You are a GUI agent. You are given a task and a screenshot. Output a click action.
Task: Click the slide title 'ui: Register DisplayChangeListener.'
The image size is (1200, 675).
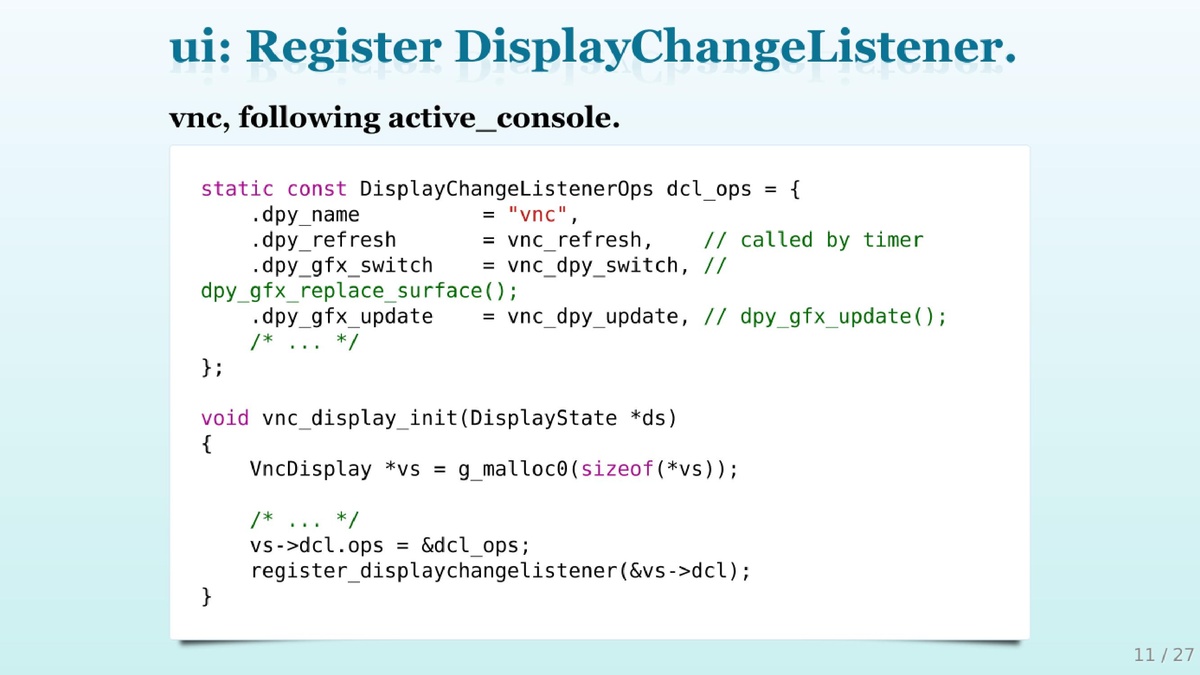pos(593,48)
